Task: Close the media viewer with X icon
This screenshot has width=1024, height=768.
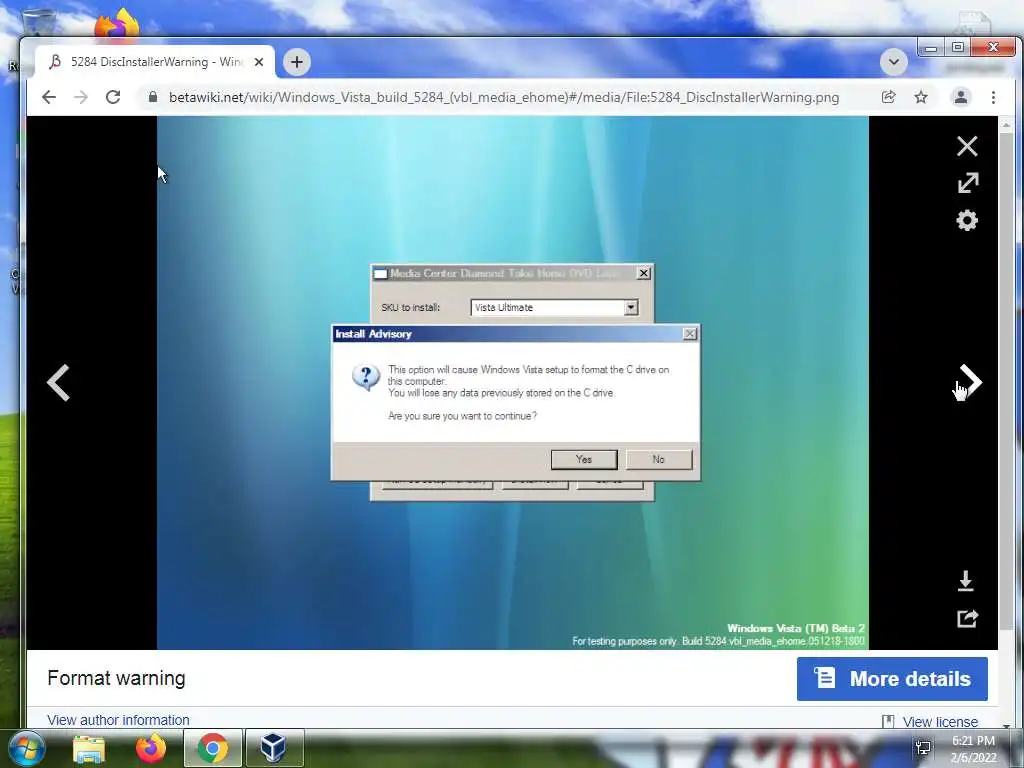Action: click(967, 146)
